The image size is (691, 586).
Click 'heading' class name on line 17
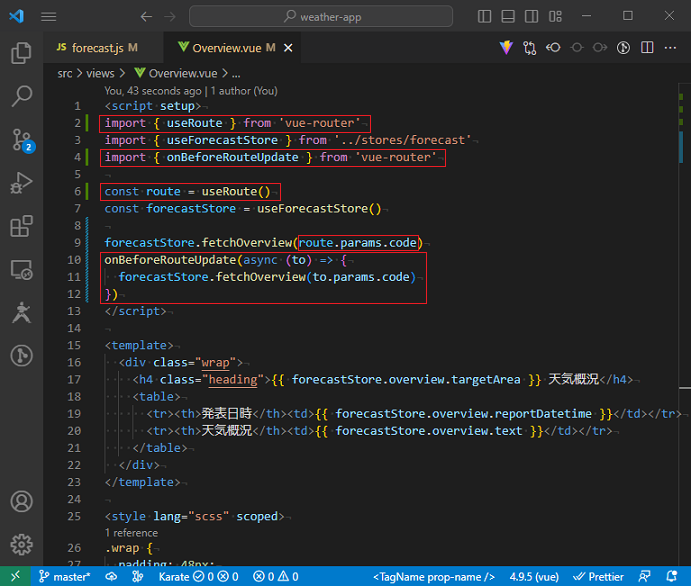[233, 380]
